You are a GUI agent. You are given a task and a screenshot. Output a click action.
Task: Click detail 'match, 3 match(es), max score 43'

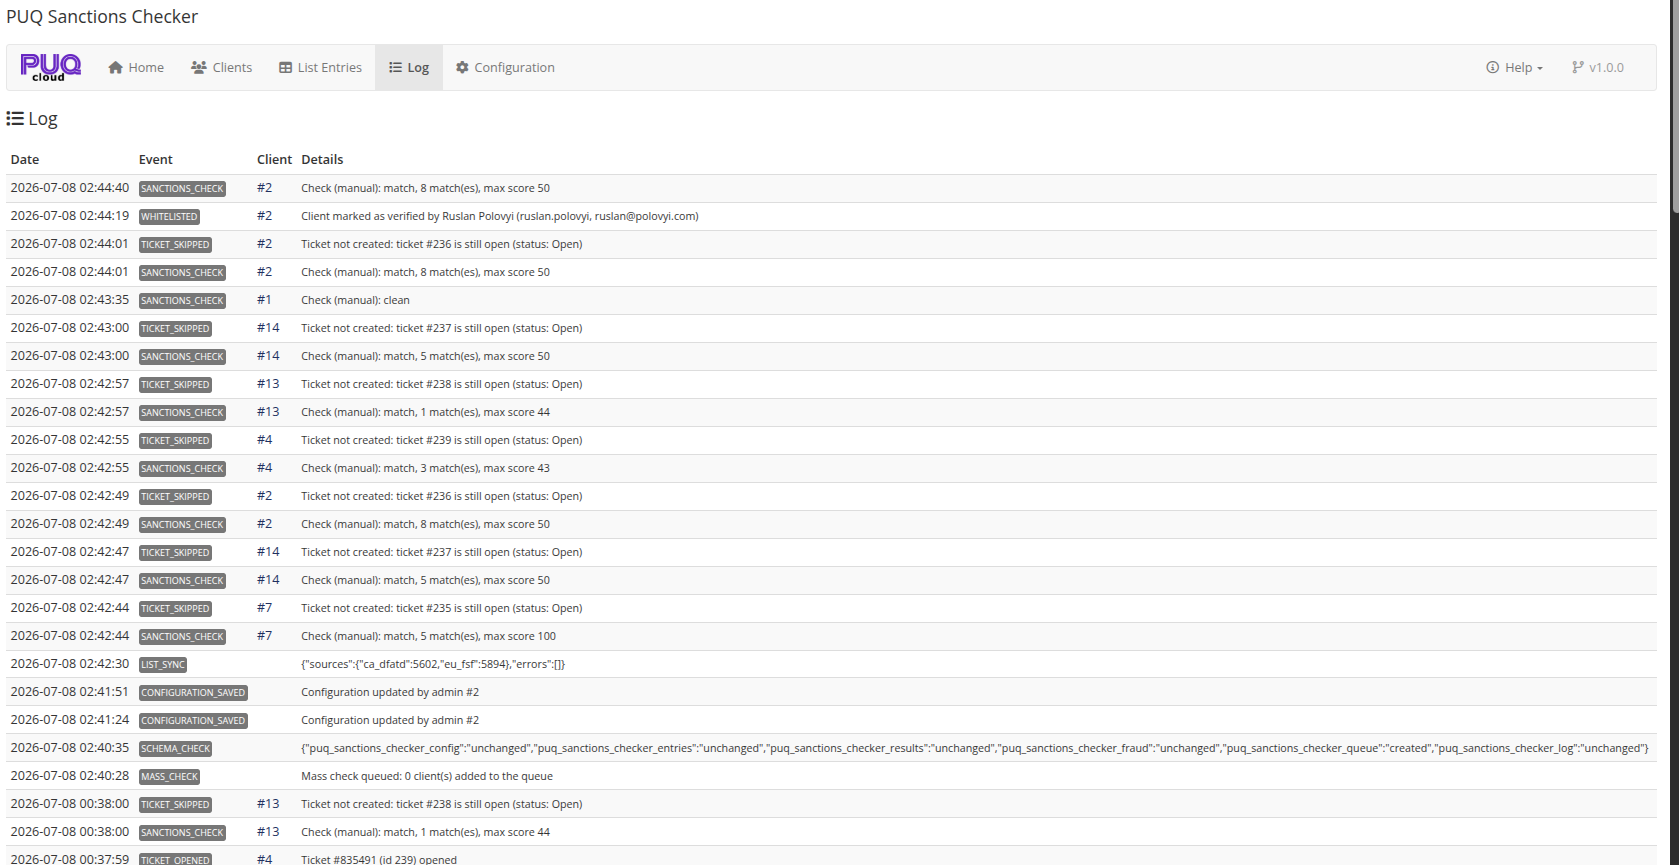coord(425,468)
